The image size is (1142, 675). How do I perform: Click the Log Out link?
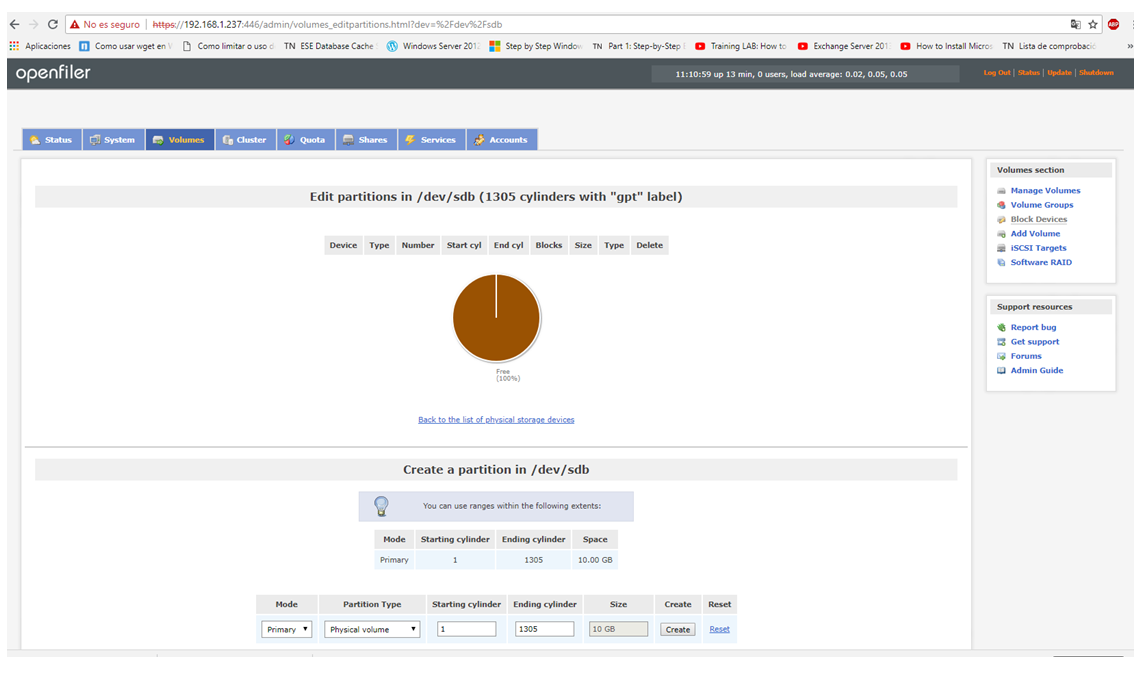coord(996,72)
